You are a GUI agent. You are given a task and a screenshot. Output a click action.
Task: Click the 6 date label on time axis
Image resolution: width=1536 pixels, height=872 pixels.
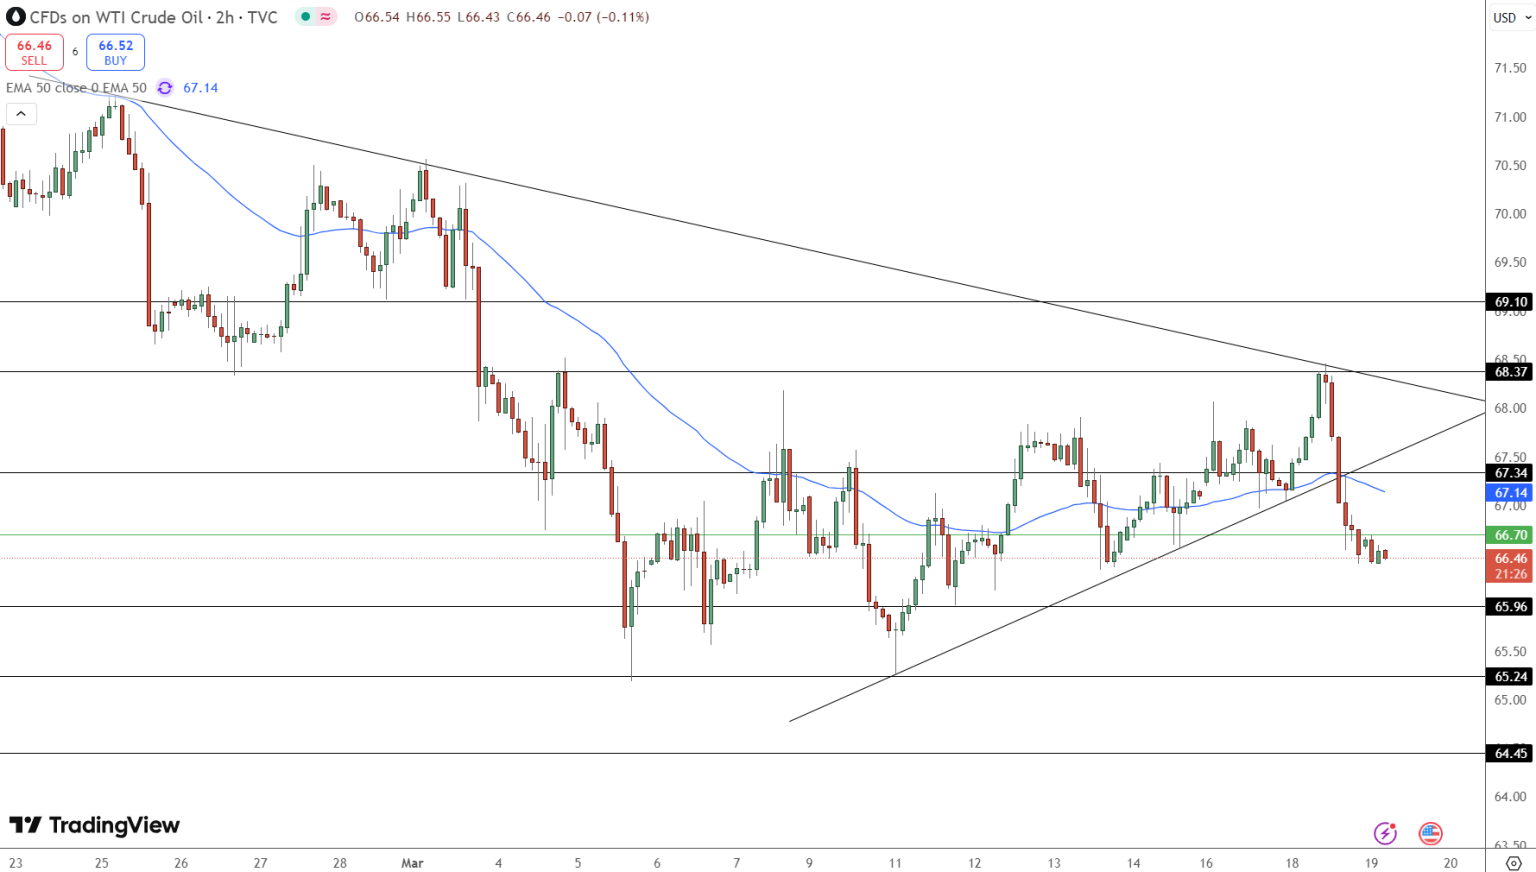coord(657,863)
